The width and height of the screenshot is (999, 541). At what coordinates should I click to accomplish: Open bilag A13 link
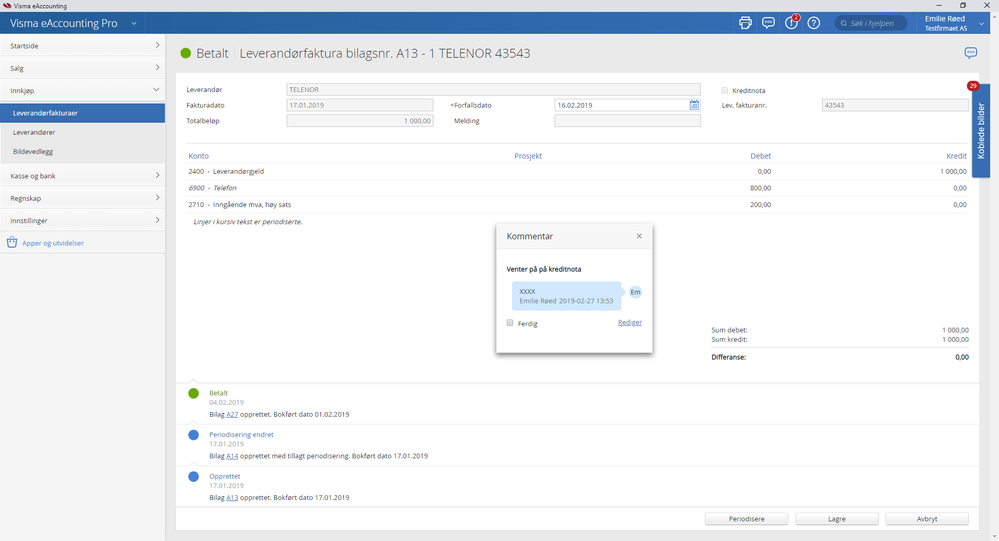(x=232, y=497)
